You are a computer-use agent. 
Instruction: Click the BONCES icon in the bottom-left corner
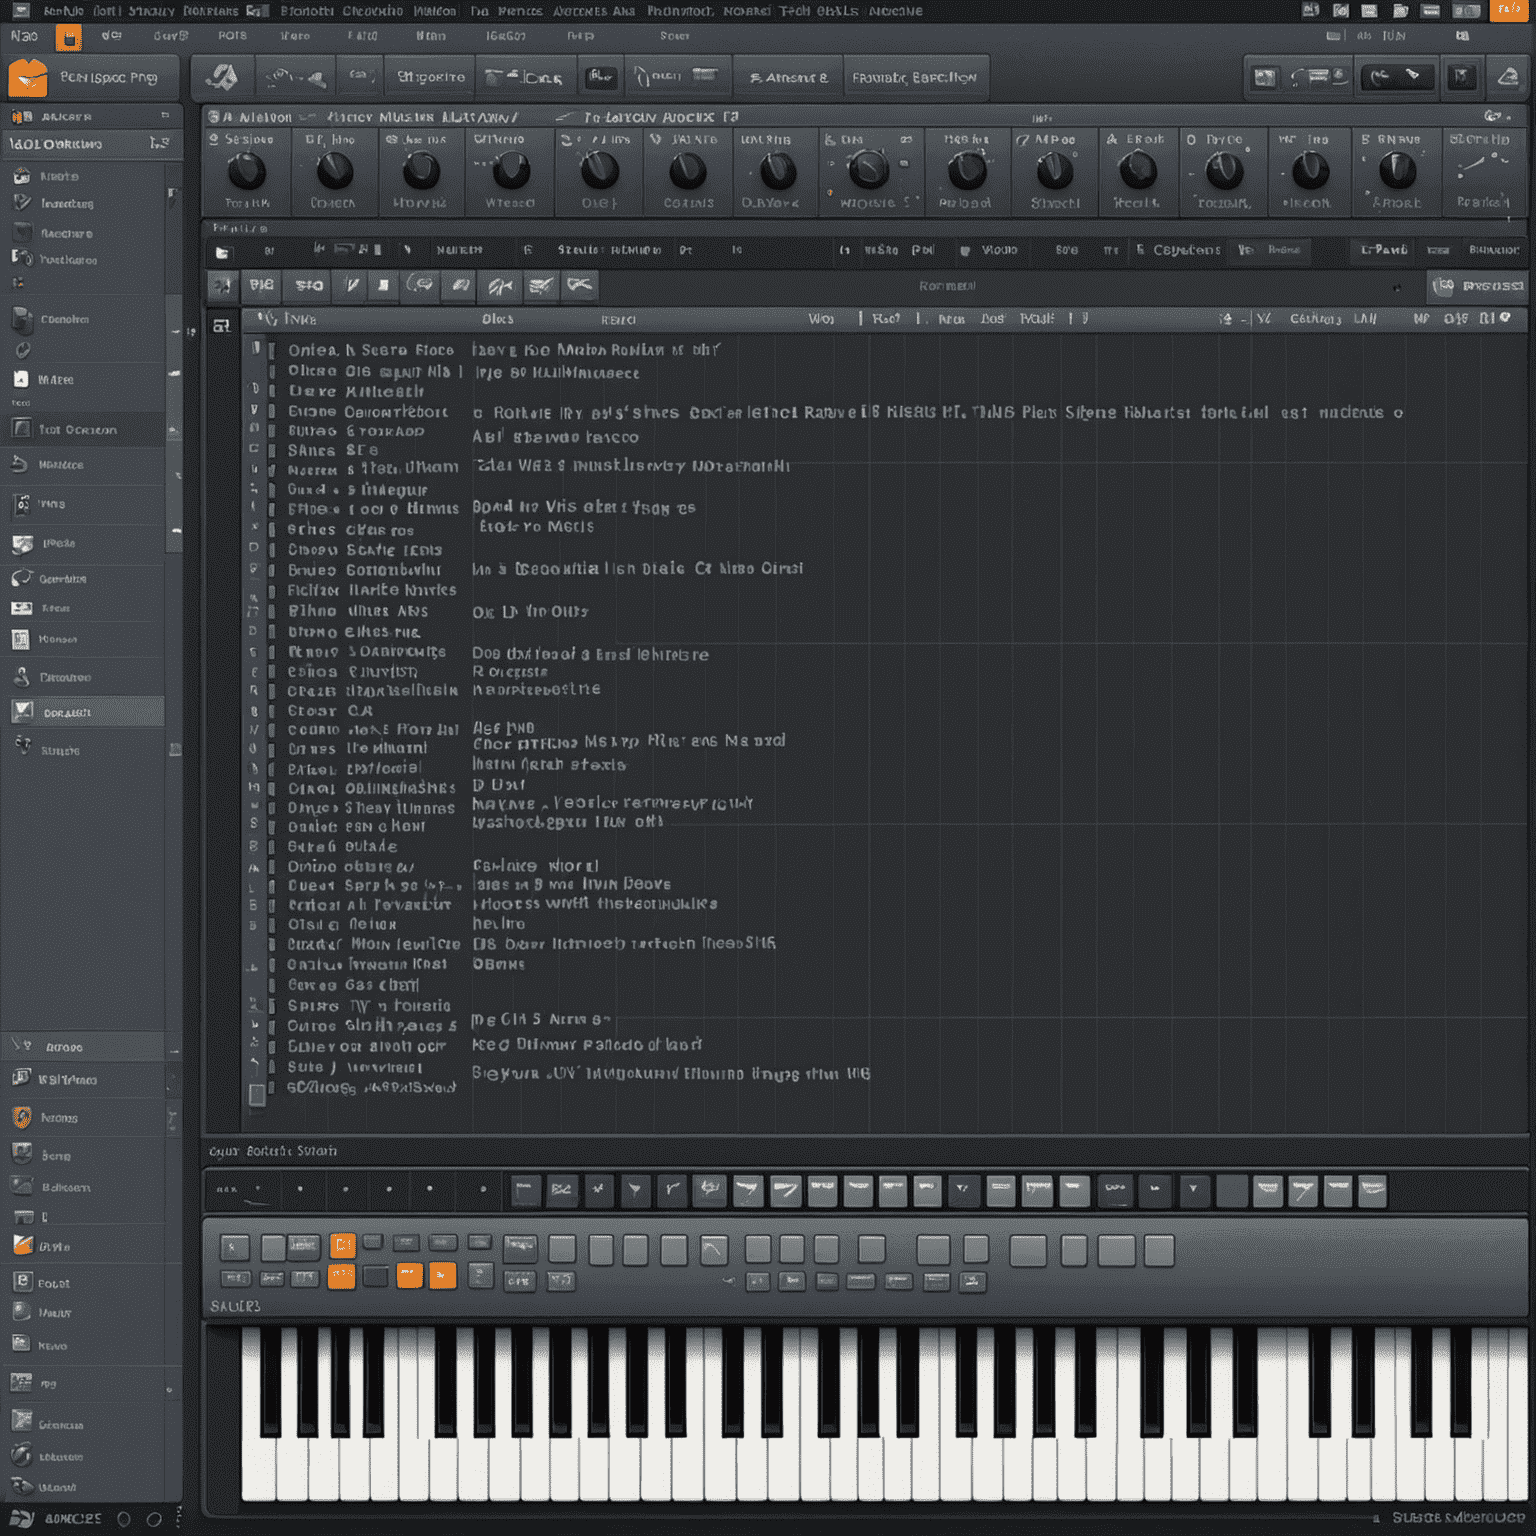click(22, 1518)
